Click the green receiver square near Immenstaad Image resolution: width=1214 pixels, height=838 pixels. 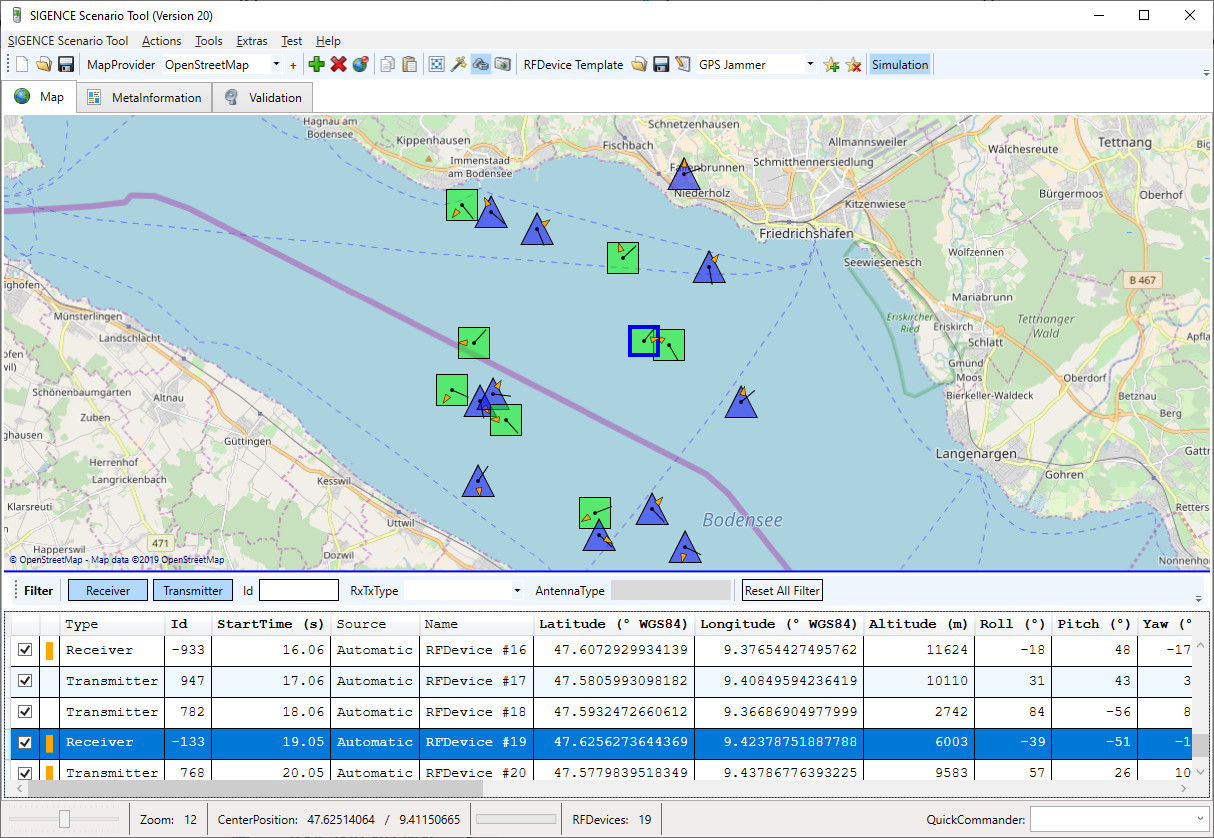click(462, 205)
